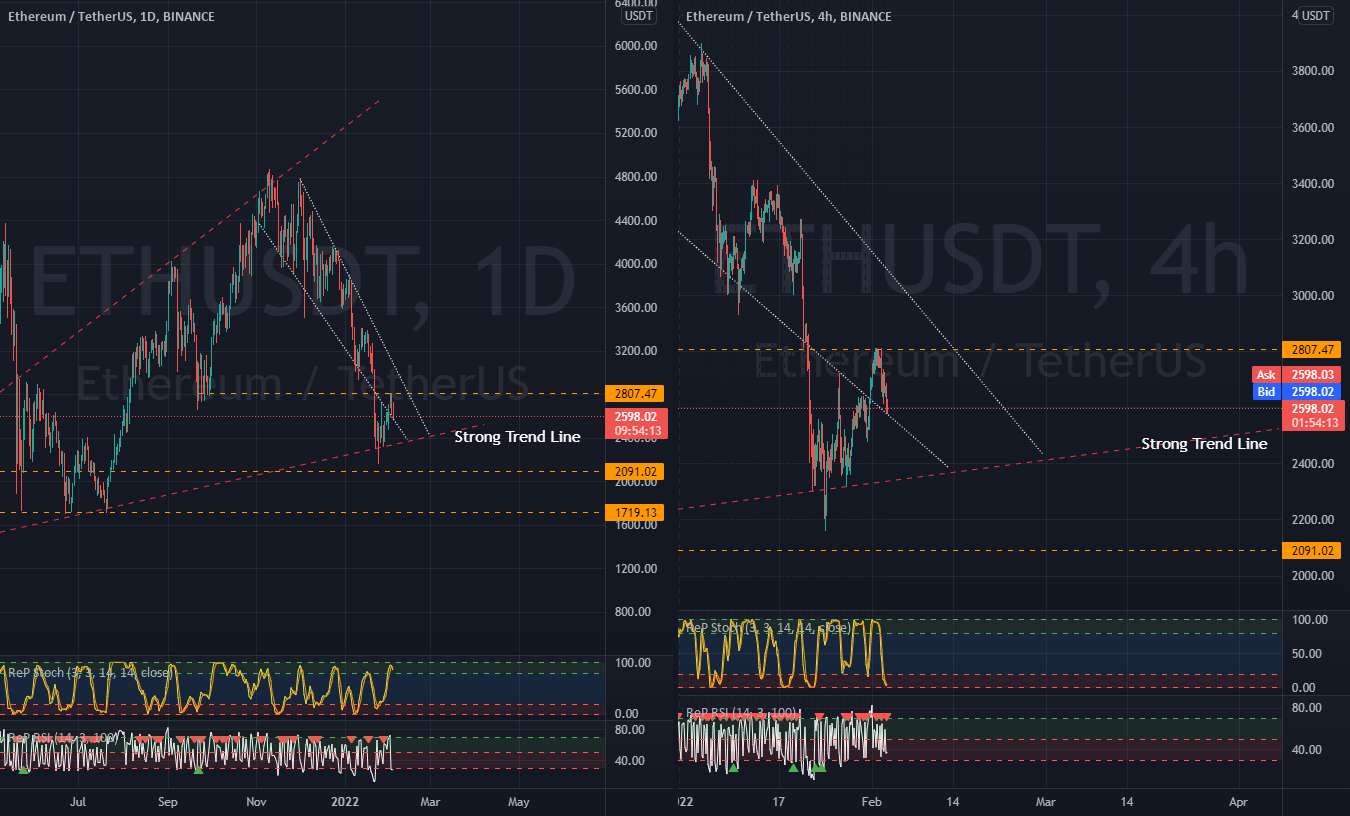This screenshot has width=1350, height=816.
Task: Click the May label on 1D time axis
Action: 518,802
